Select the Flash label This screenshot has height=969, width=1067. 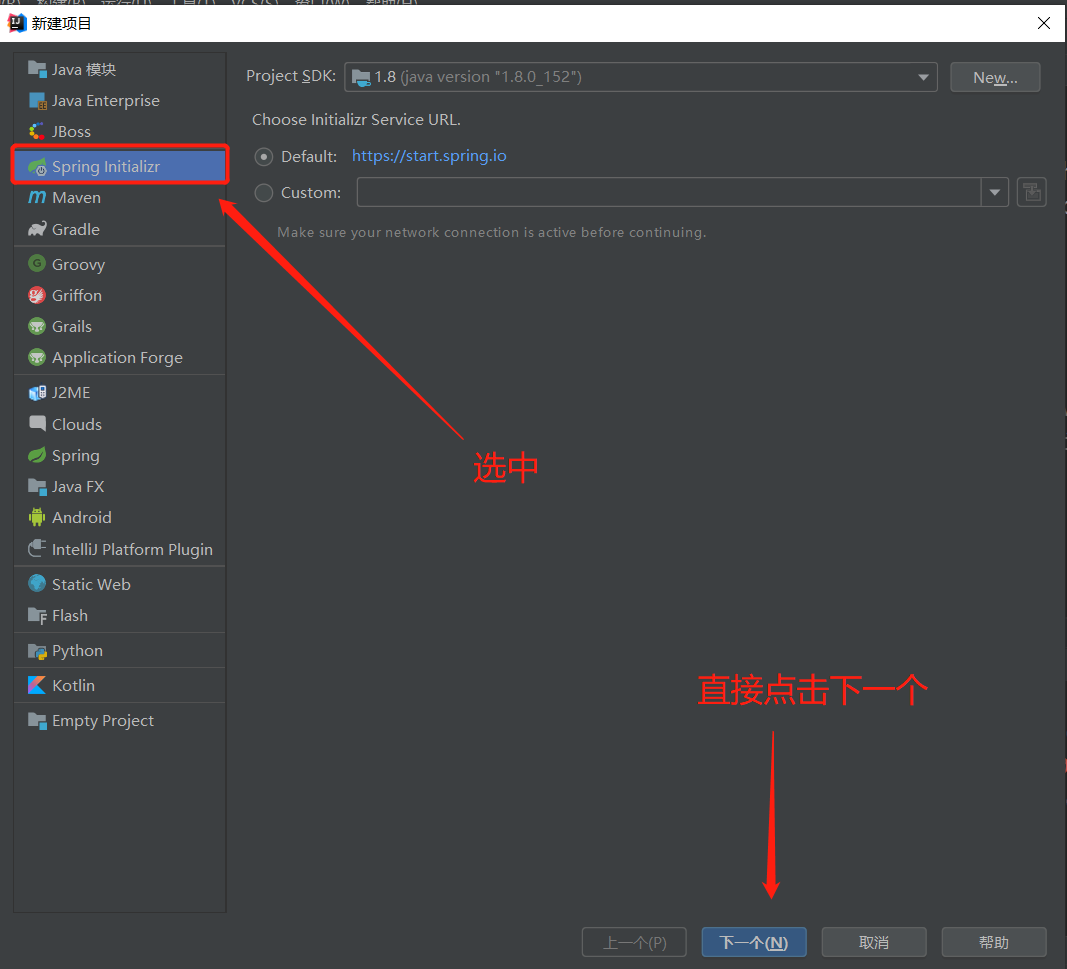tap(69, 616)
